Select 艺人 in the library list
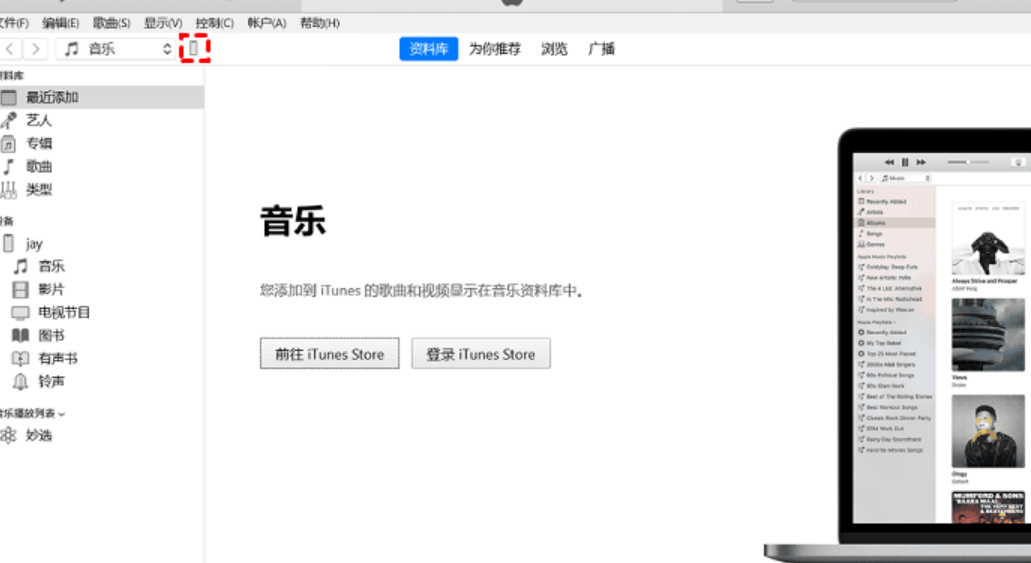1031x563 pixels. pos(39,120)
